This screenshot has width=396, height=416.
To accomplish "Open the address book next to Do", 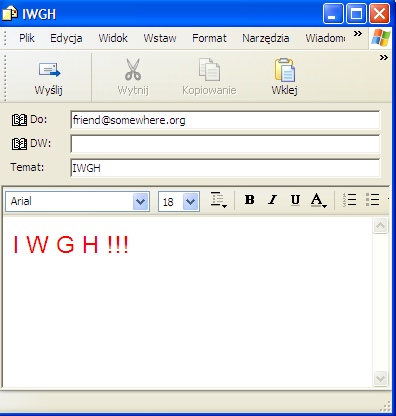I will tap(19, 120).
